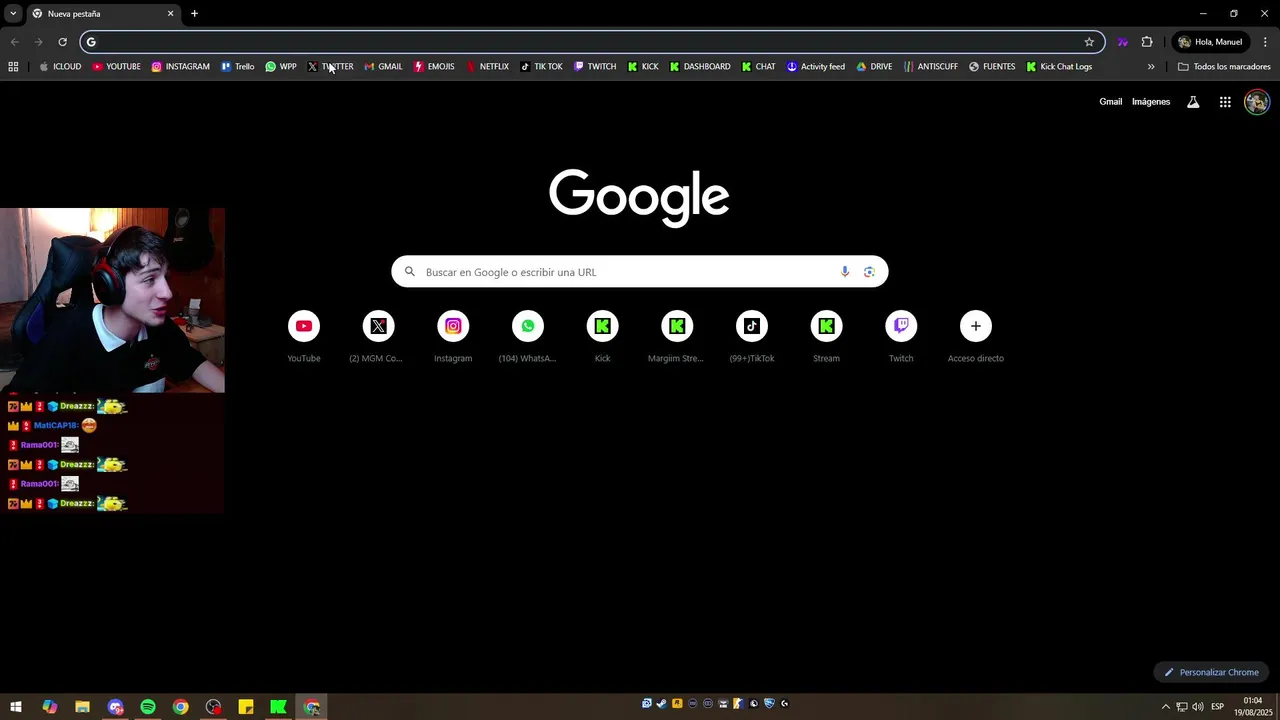Open the Hola, Manuel profile button
The height and width of the screenshot is (720, 1280).
1211,42
